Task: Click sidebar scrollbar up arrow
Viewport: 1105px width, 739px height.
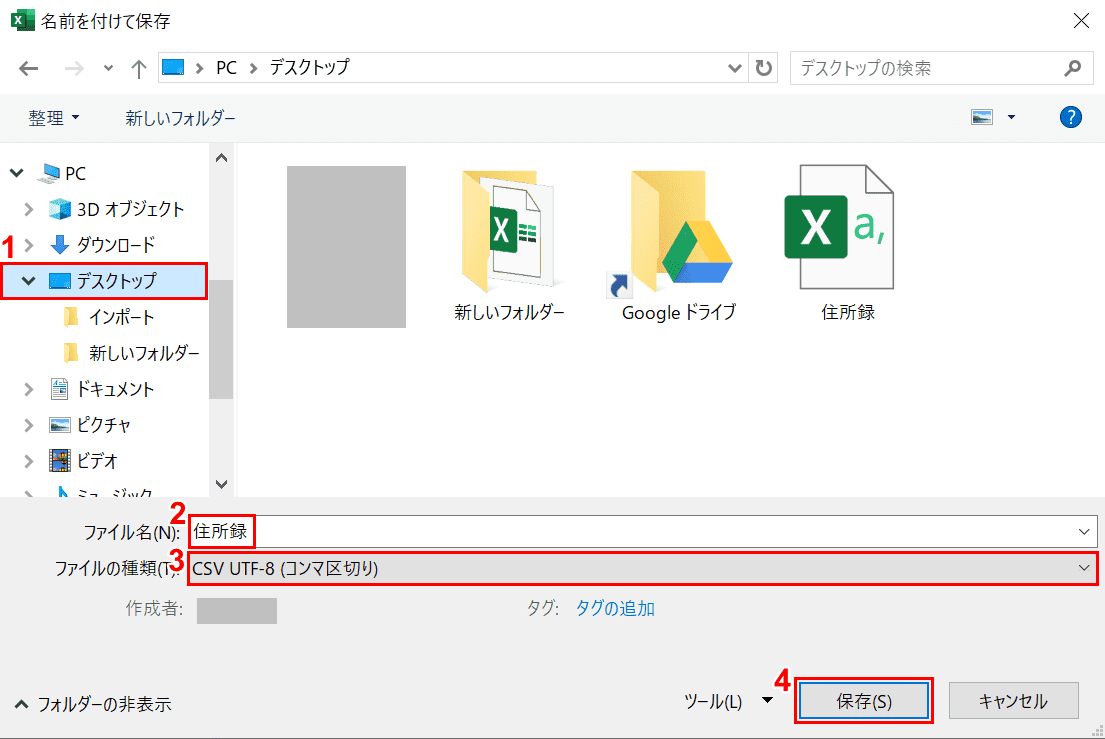Action: pos(221,158)
